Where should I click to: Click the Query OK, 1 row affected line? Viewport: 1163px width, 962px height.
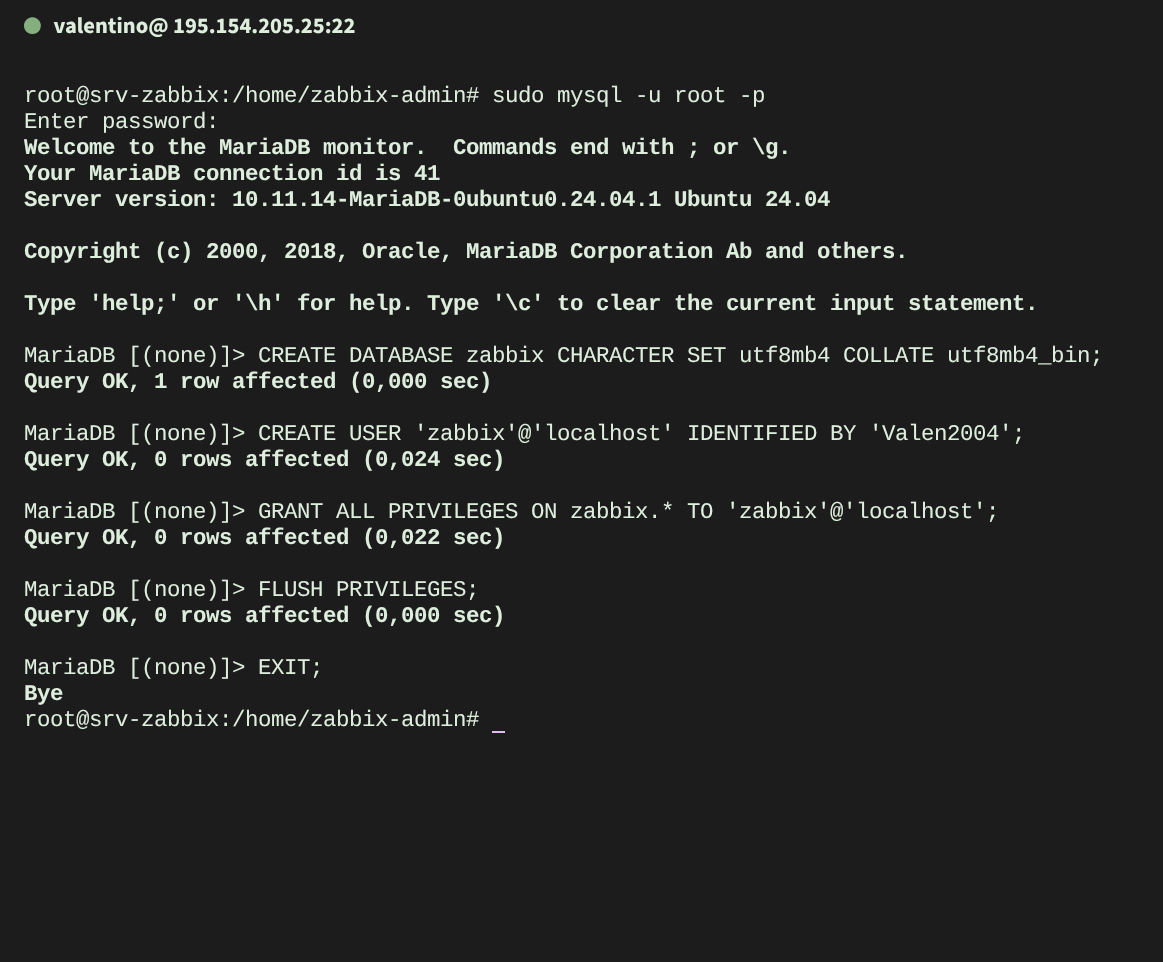258,381
